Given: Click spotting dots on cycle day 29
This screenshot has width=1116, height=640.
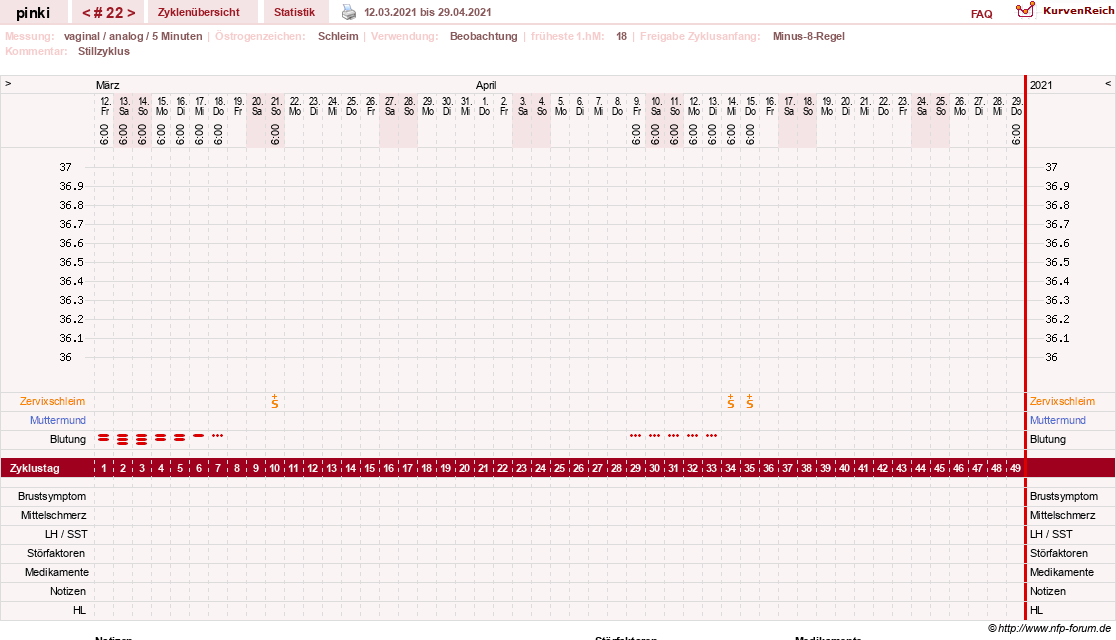Looking at the screenshot, I should [x=636, y=436].
